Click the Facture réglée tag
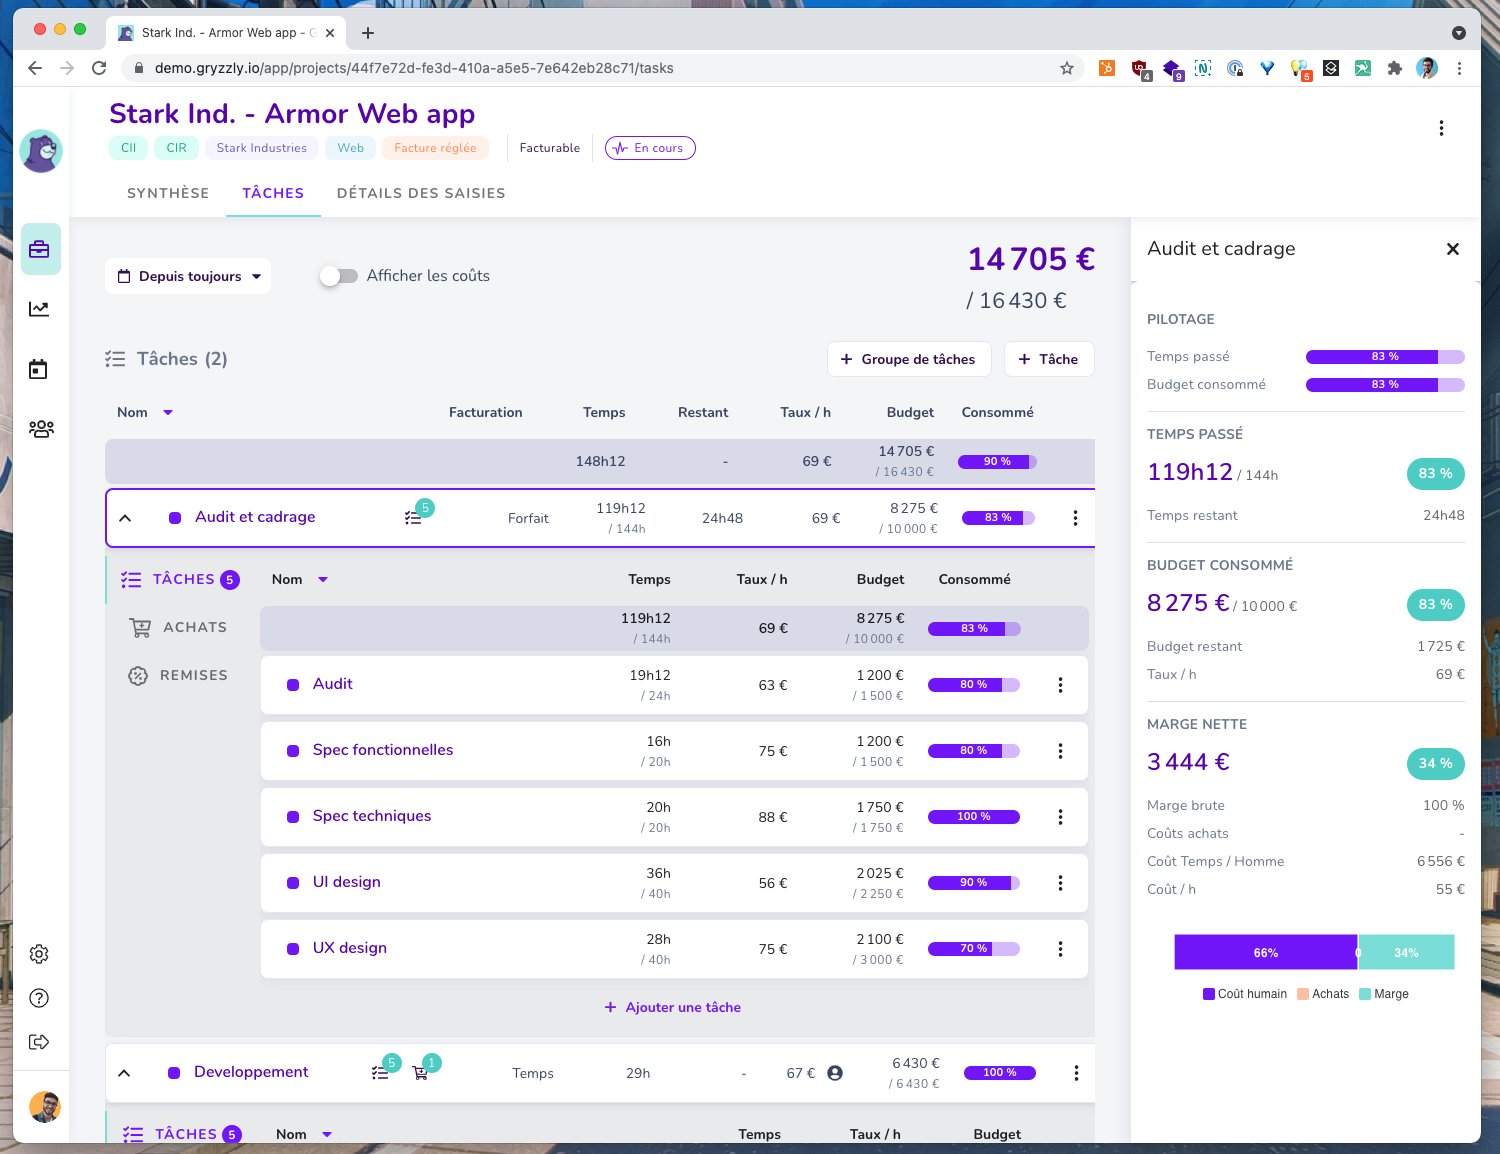 coord(435,148)
